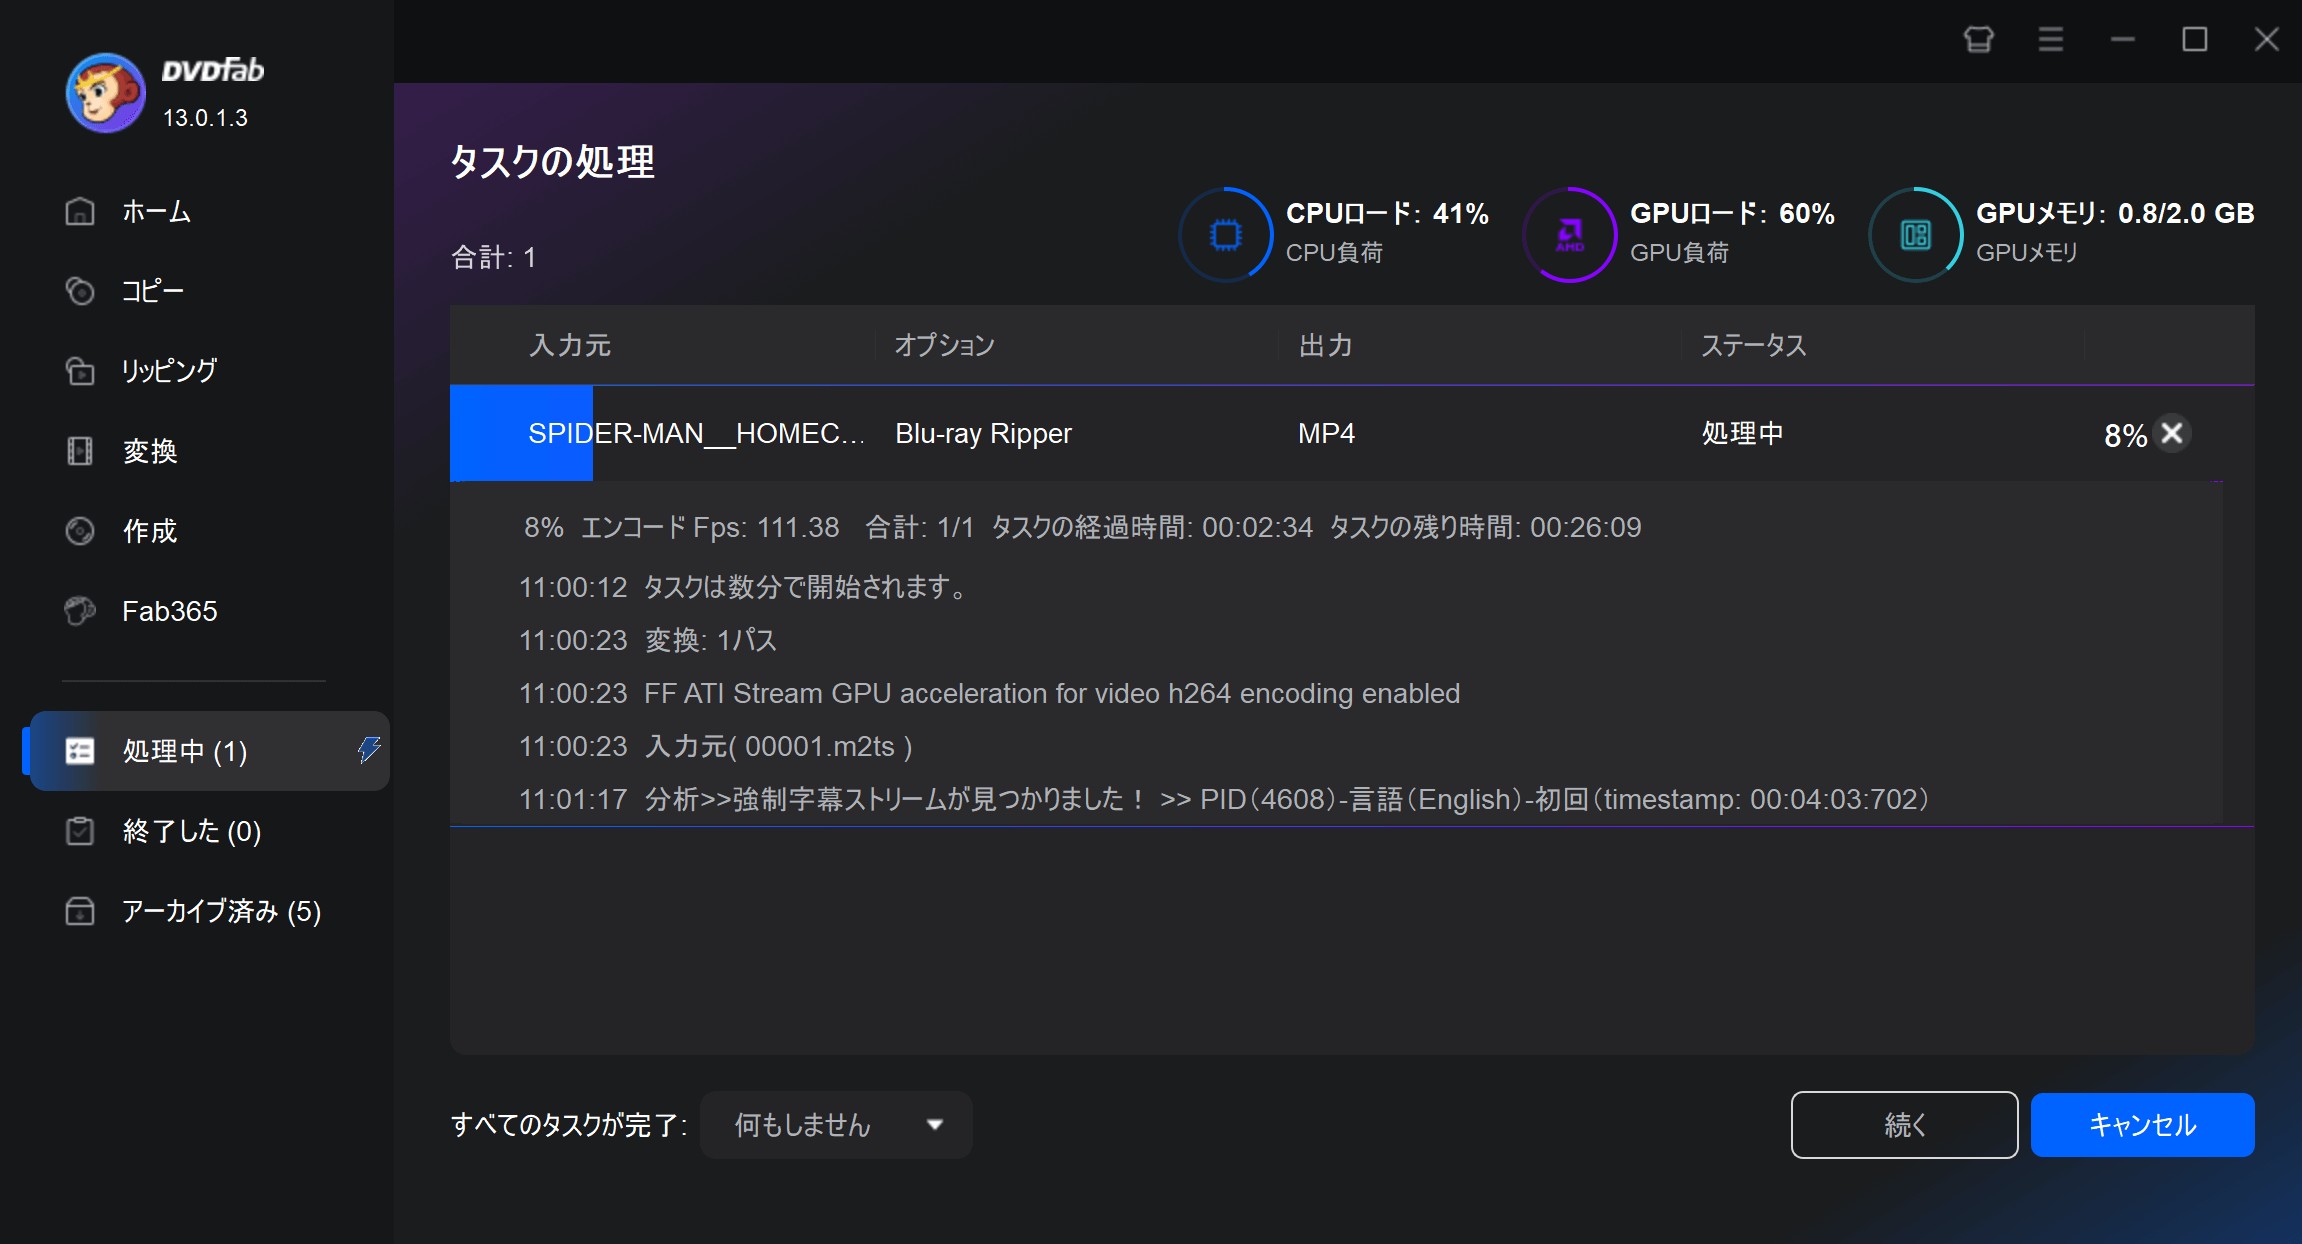Screen dimensions: 2302x1244
Task: Open Fab365 from the sidebar
Action: (169, 611)
